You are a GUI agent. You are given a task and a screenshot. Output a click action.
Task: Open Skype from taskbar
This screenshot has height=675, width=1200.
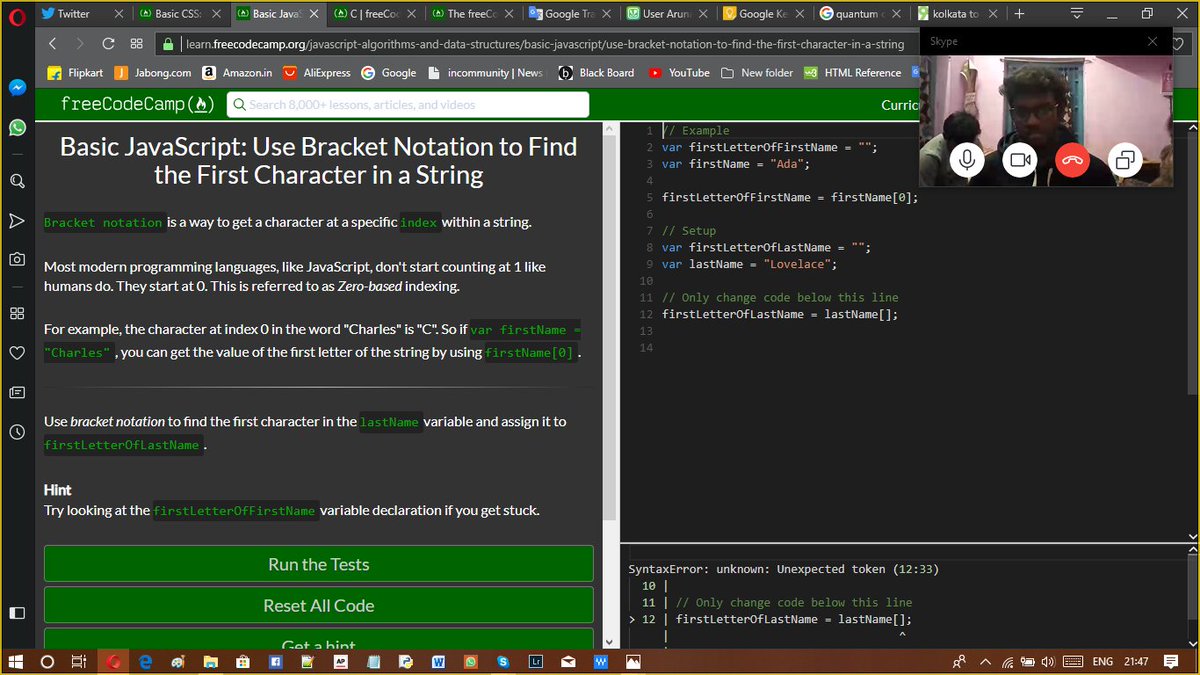[503, 662]
